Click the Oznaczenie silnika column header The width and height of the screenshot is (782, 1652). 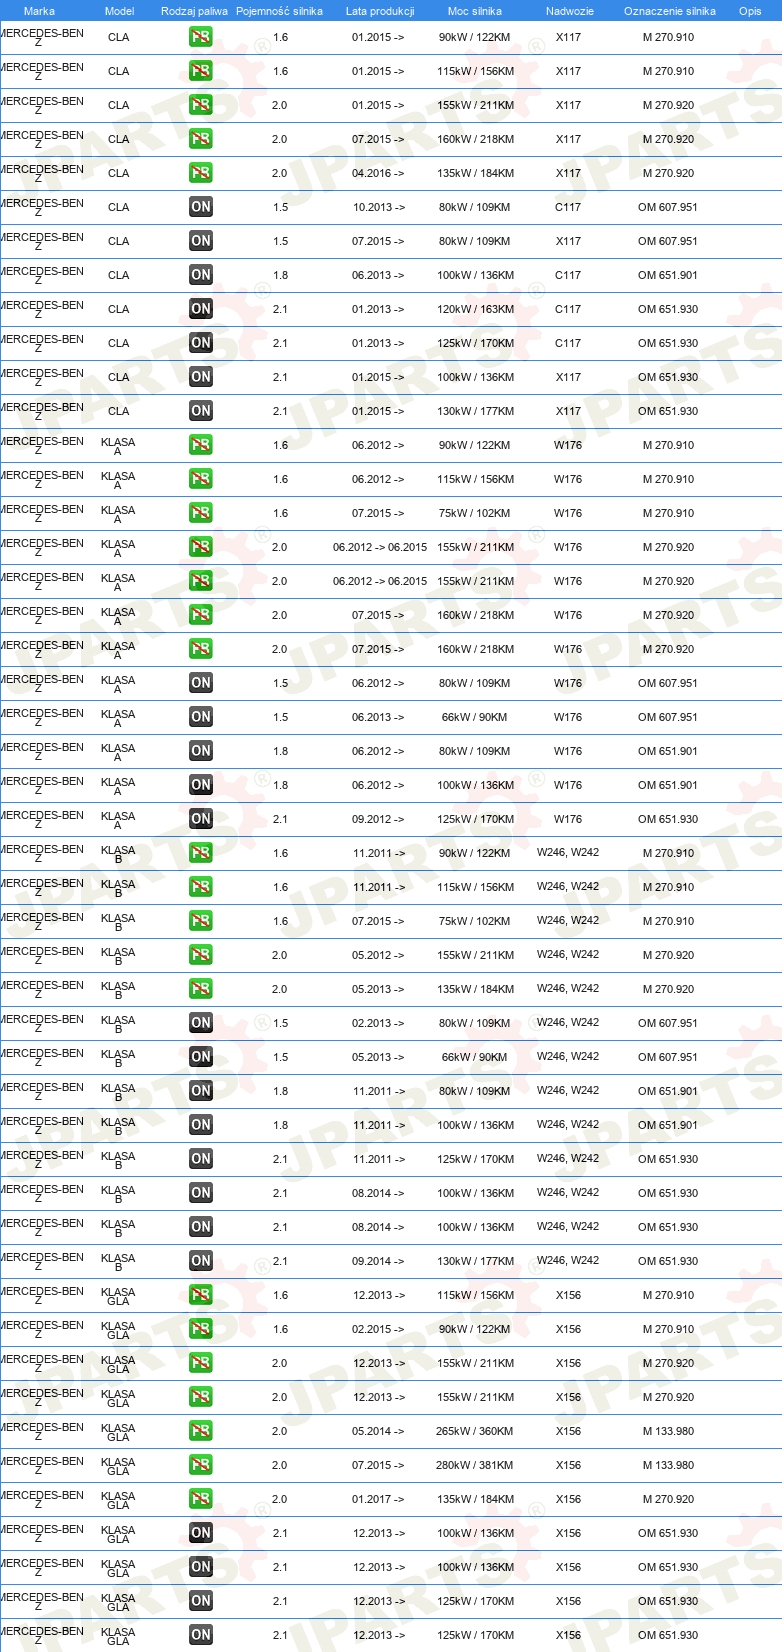point(670,11)
